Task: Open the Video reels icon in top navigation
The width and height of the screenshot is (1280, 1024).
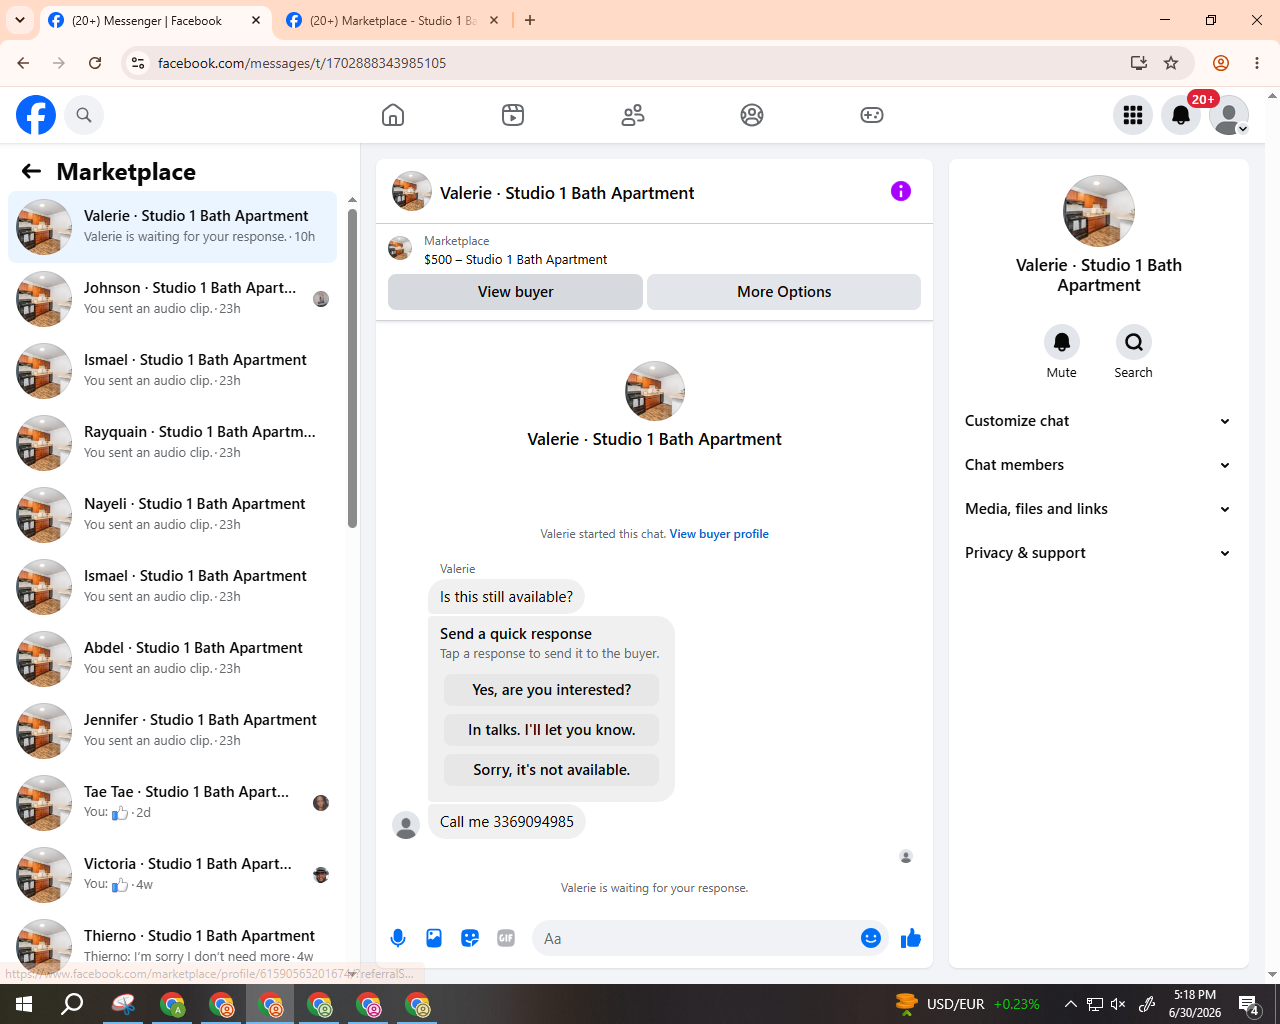Action: (513, 115)
